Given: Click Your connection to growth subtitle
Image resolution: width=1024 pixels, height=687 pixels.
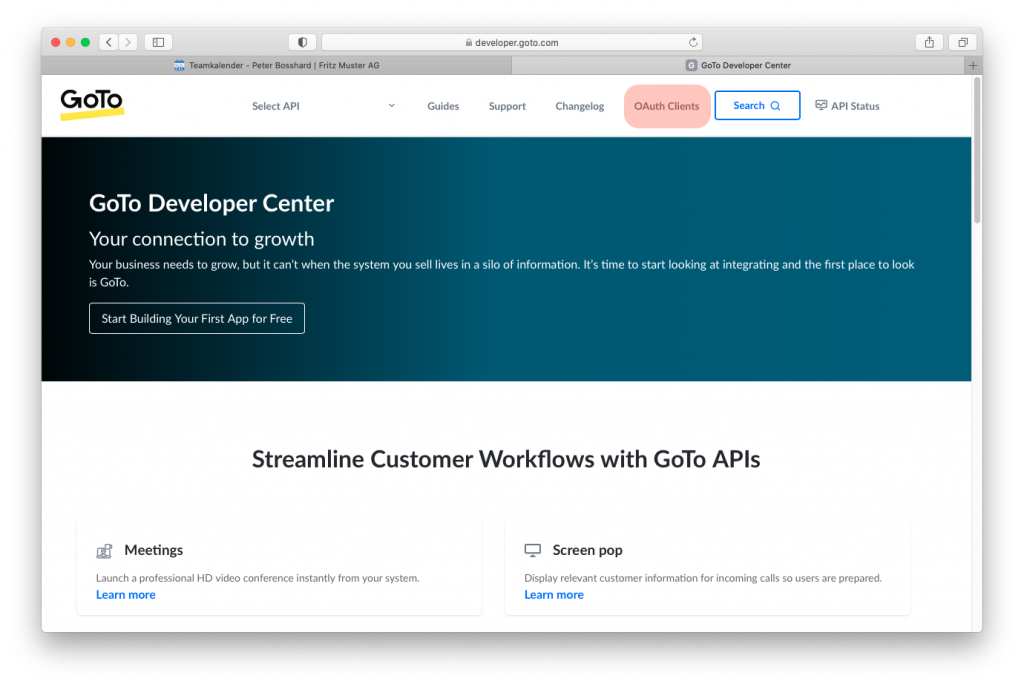Looking at the screenshot, I should [201, 239].
